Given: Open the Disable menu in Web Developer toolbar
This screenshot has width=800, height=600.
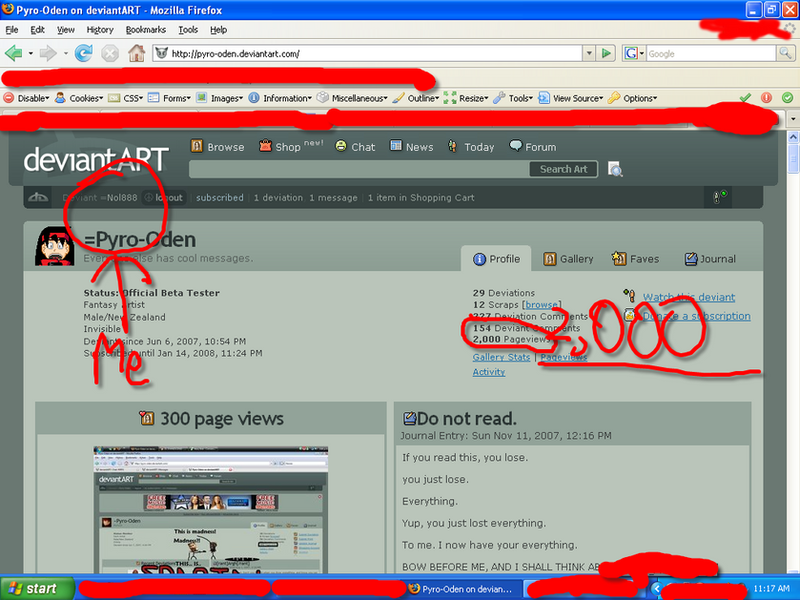Looking at the screenshot, I should tap(27, 98).
